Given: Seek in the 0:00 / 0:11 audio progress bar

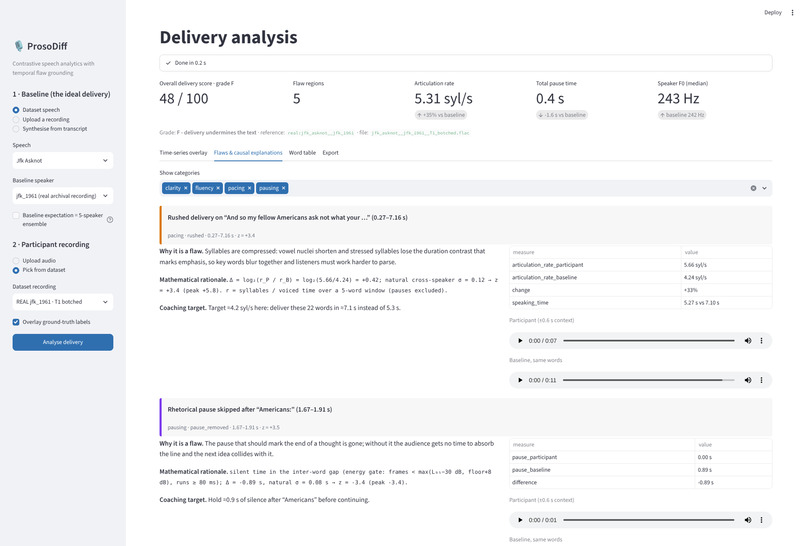Looking at the screenshot, I should 649,380.
